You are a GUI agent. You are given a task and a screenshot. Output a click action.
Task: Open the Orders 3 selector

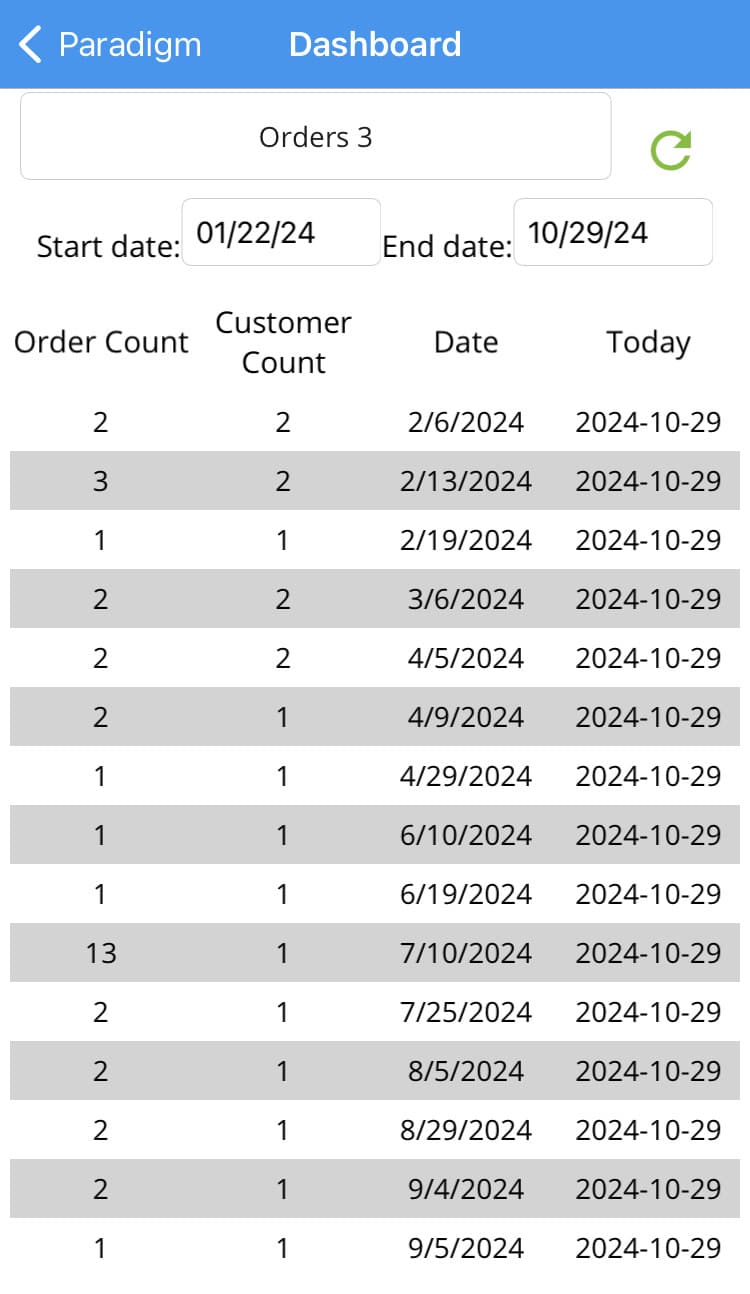[x=316, y=136]
